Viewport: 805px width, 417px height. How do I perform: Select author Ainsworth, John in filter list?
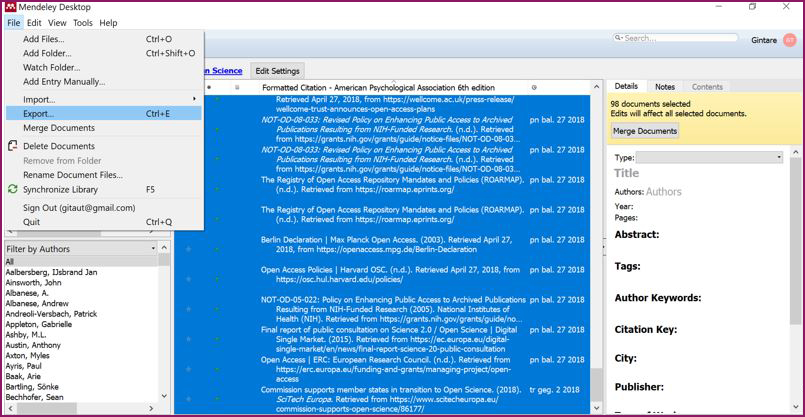point(33,283)
